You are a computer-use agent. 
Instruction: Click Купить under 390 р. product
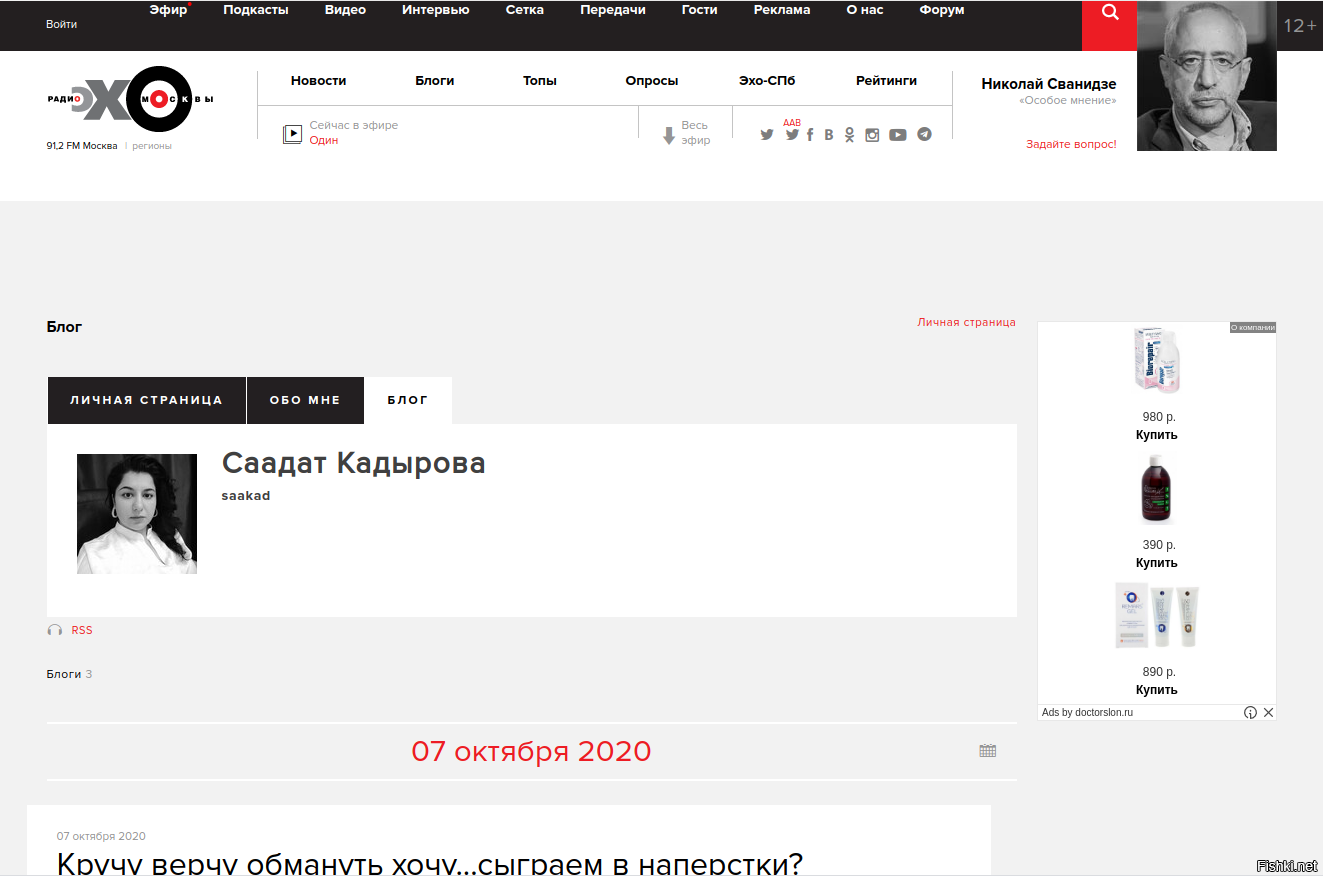click(1157, 563)
